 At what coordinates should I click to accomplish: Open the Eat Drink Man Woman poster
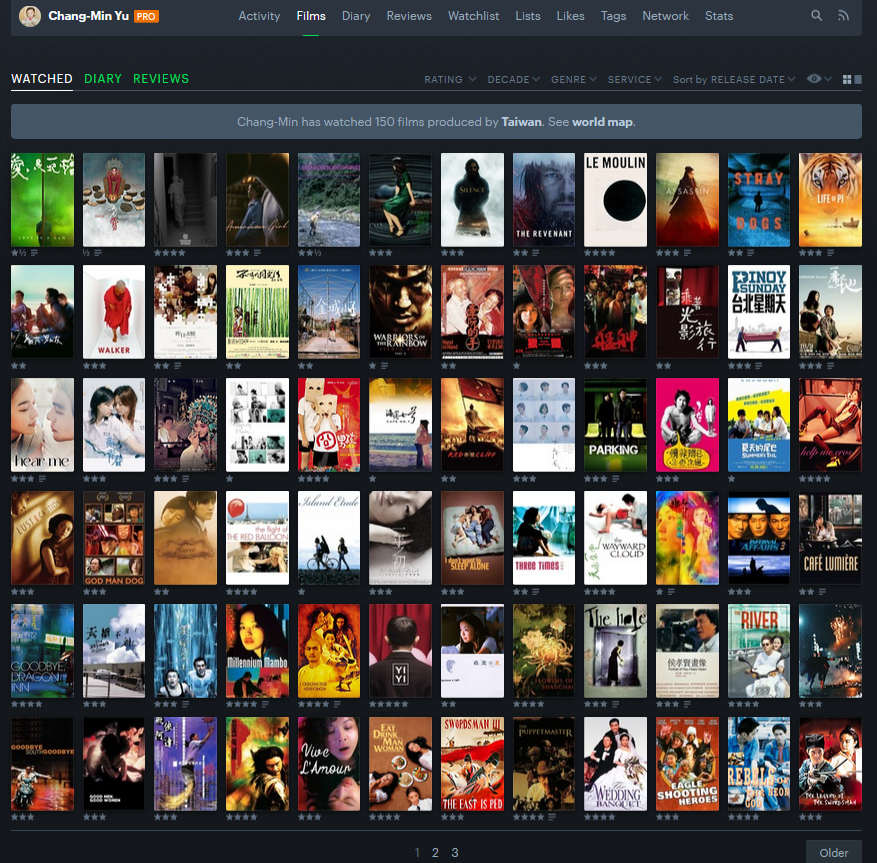coord(400,764)
